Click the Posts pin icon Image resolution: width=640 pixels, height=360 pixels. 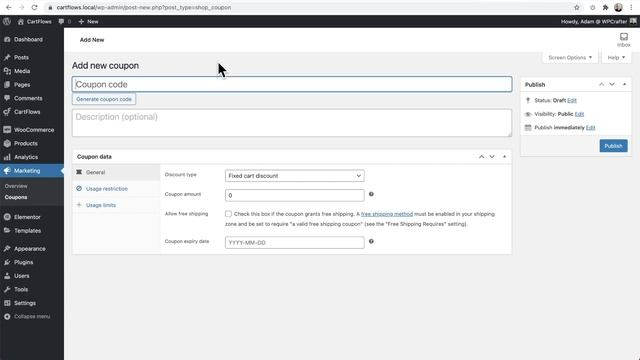pos(7,58)
